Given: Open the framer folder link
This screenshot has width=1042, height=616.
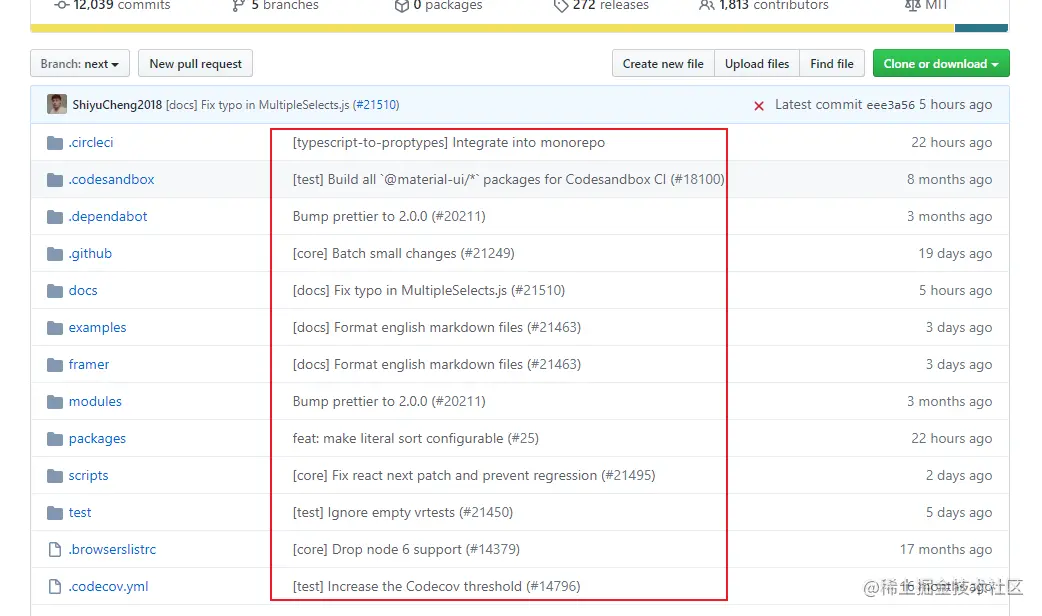Looking at the screenshot, I should point(88,365).
